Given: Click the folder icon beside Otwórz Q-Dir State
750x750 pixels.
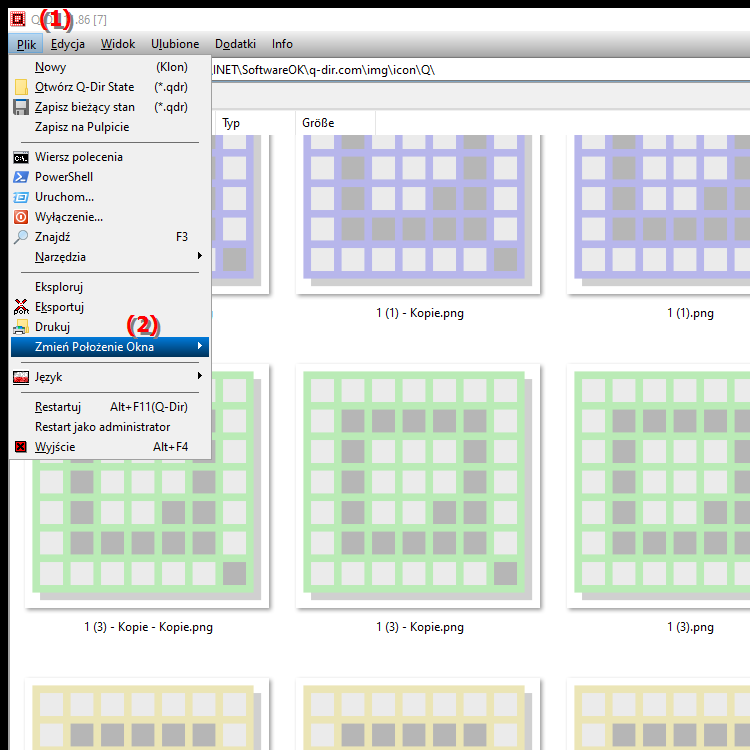Looking at the screenshot, I should (21, 87).
